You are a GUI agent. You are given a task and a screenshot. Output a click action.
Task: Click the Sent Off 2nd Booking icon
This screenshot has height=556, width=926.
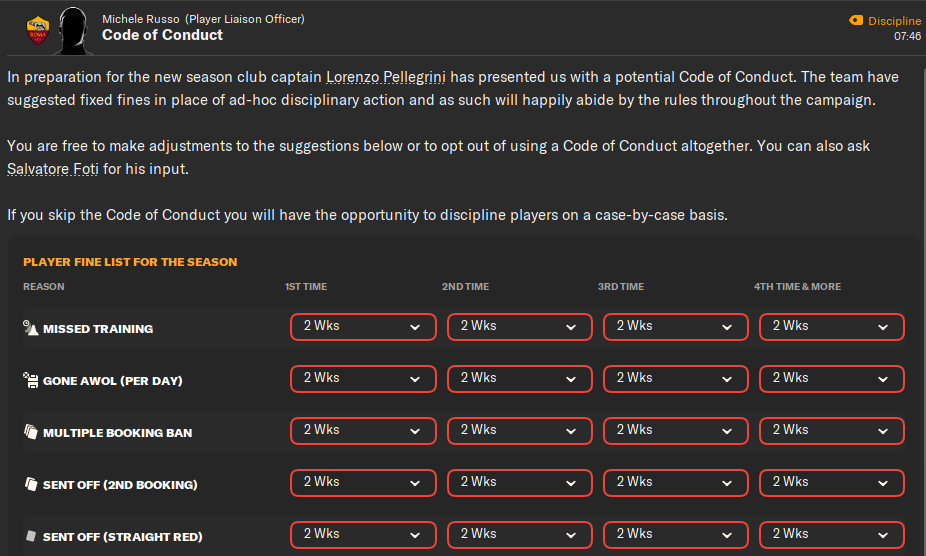(x=31, y=484)
